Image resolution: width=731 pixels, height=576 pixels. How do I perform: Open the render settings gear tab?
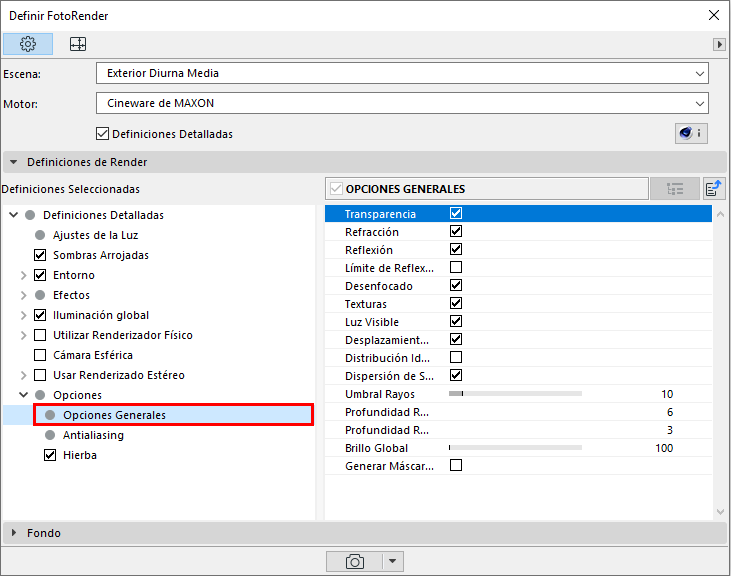click(x=28, y=44)
